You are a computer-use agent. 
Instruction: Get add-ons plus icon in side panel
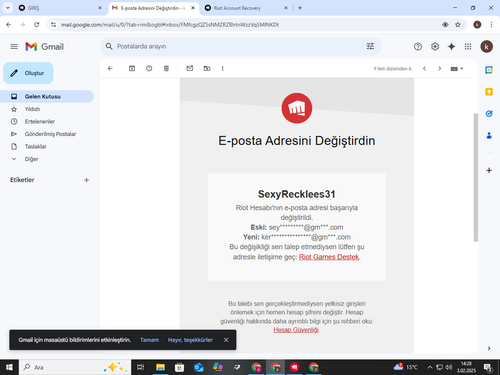(x=489, y=170)
